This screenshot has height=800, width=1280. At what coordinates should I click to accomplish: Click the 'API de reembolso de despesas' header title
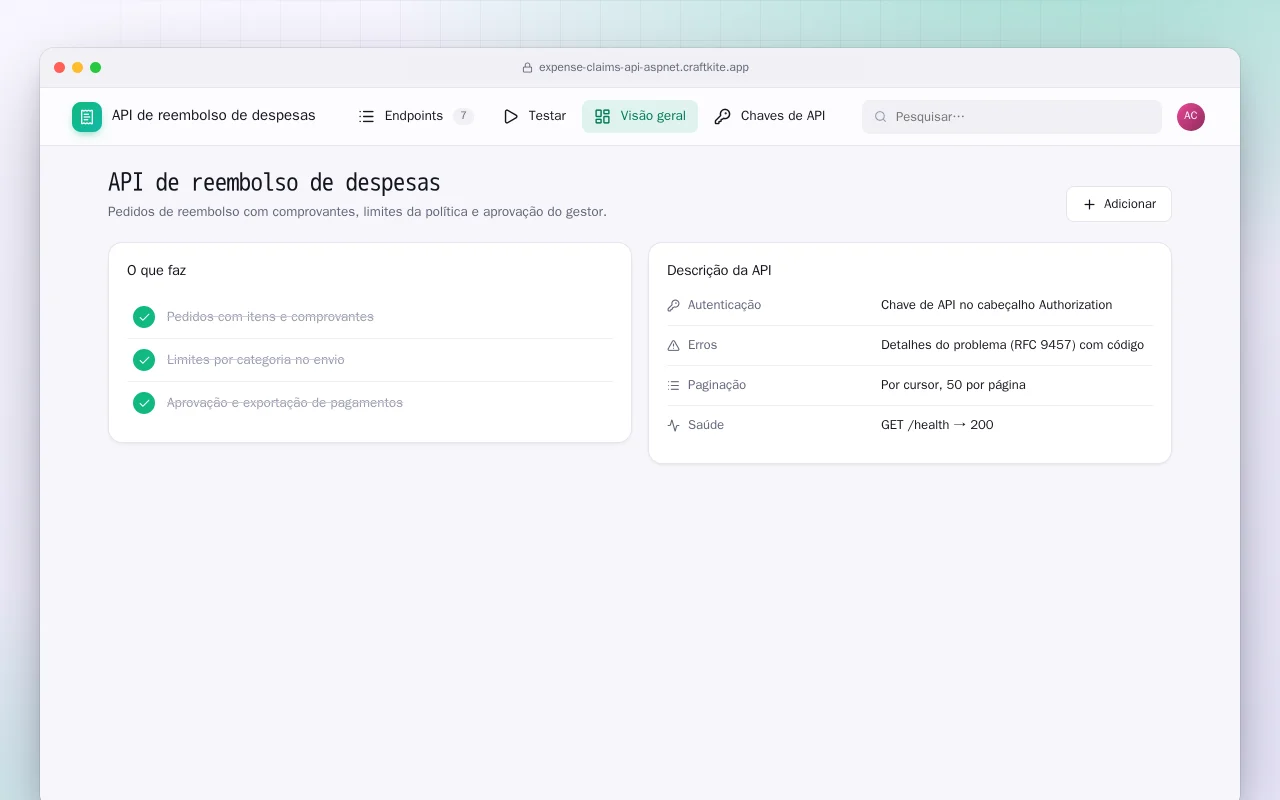pyautogui.click(x=214, y=116)
